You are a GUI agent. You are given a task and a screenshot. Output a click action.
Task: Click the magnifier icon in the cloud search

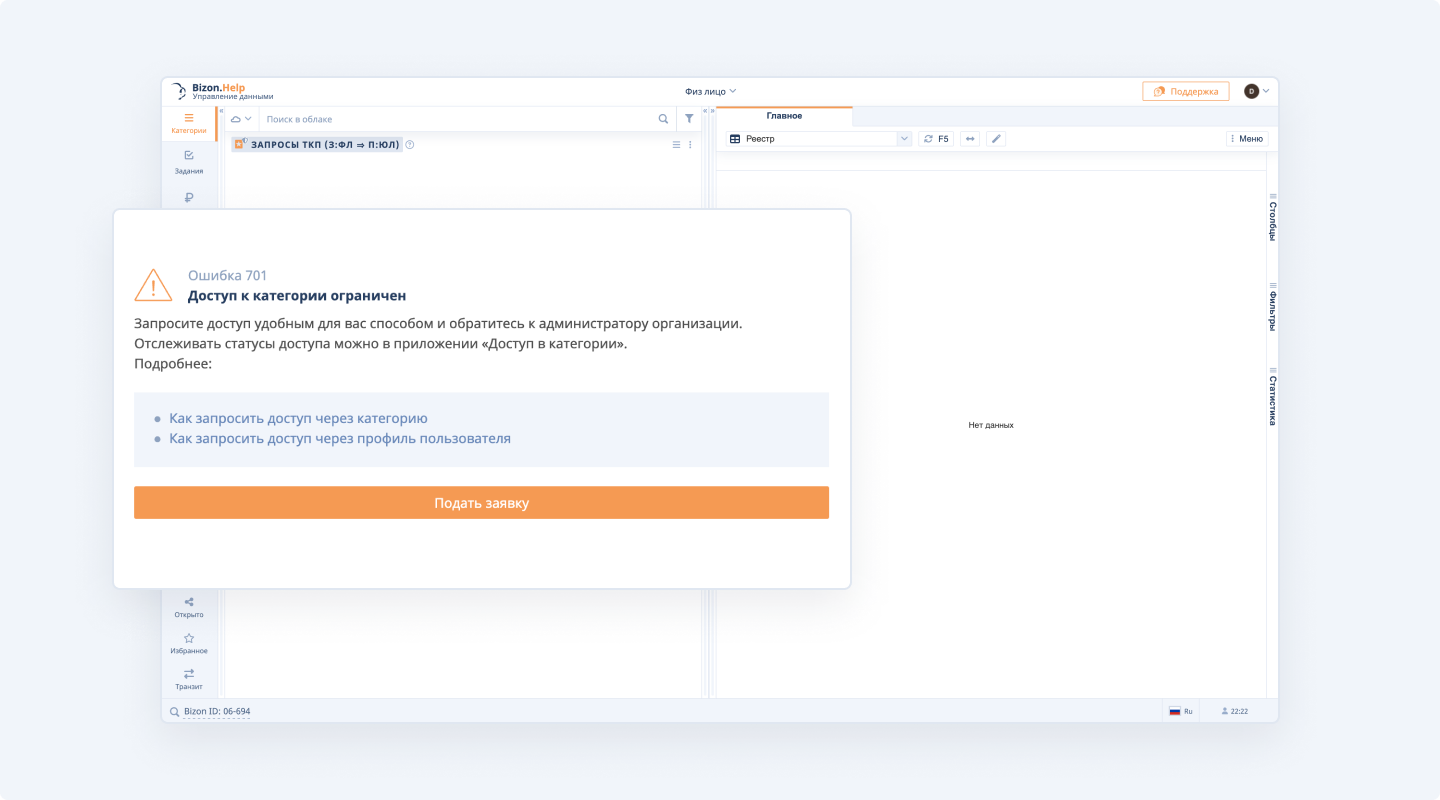(662, 118)
